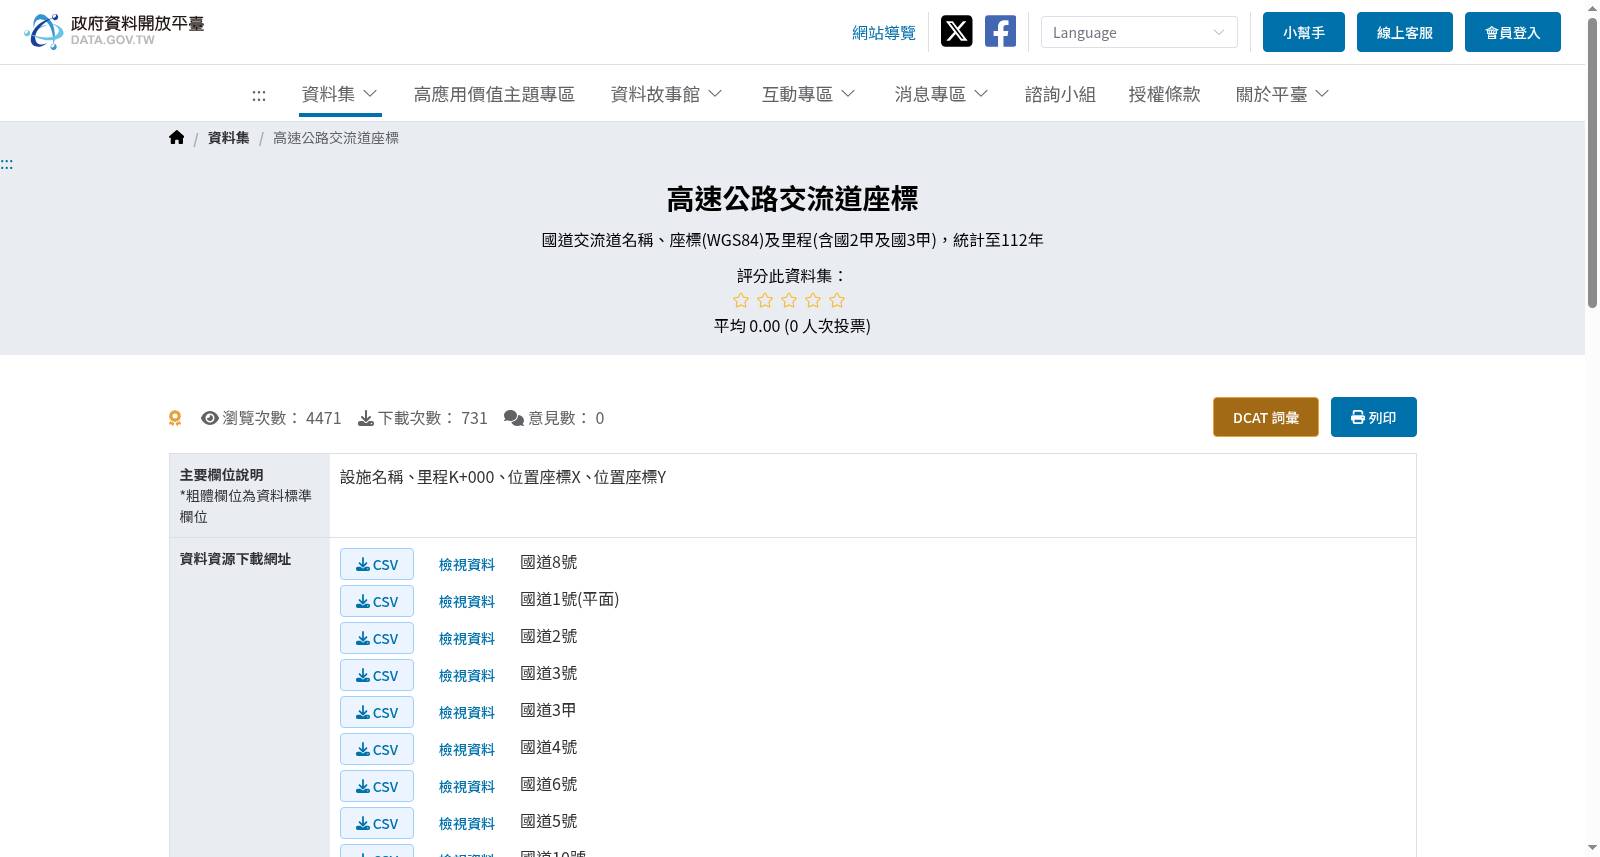Rate dataset with the second star
This screenshot has width=1600, height=857.
(x=765, y=300)
